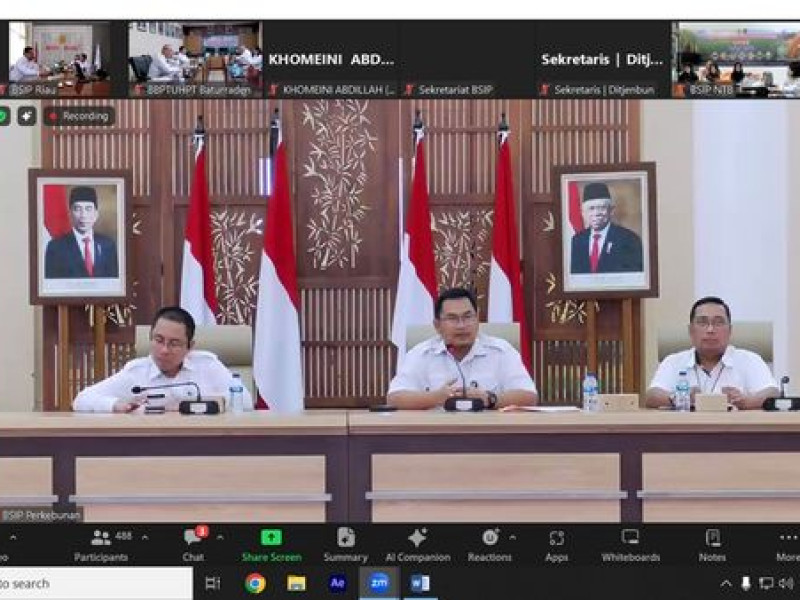
Task: Open the Notes tool
Action: pyautogui.click(x=712, y=543)
